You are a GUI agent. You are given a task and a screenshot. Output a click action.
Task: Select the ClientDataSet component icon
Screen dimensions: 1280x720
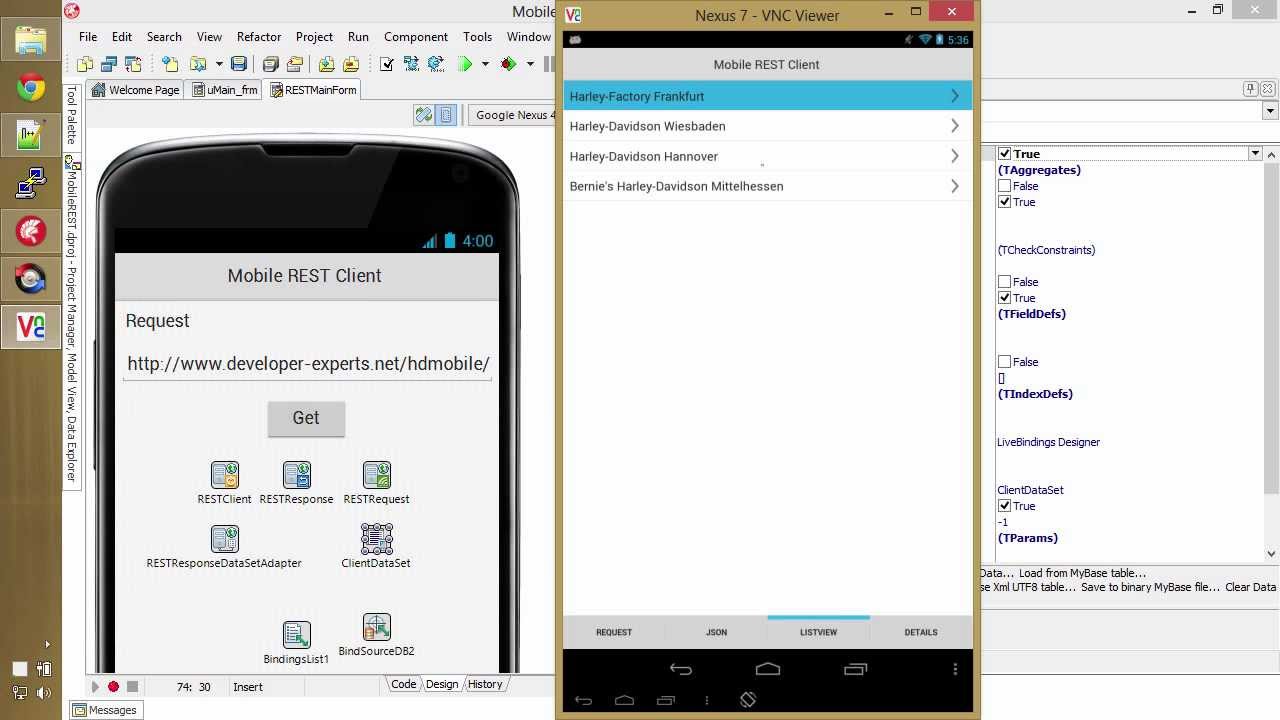(377, 538)
